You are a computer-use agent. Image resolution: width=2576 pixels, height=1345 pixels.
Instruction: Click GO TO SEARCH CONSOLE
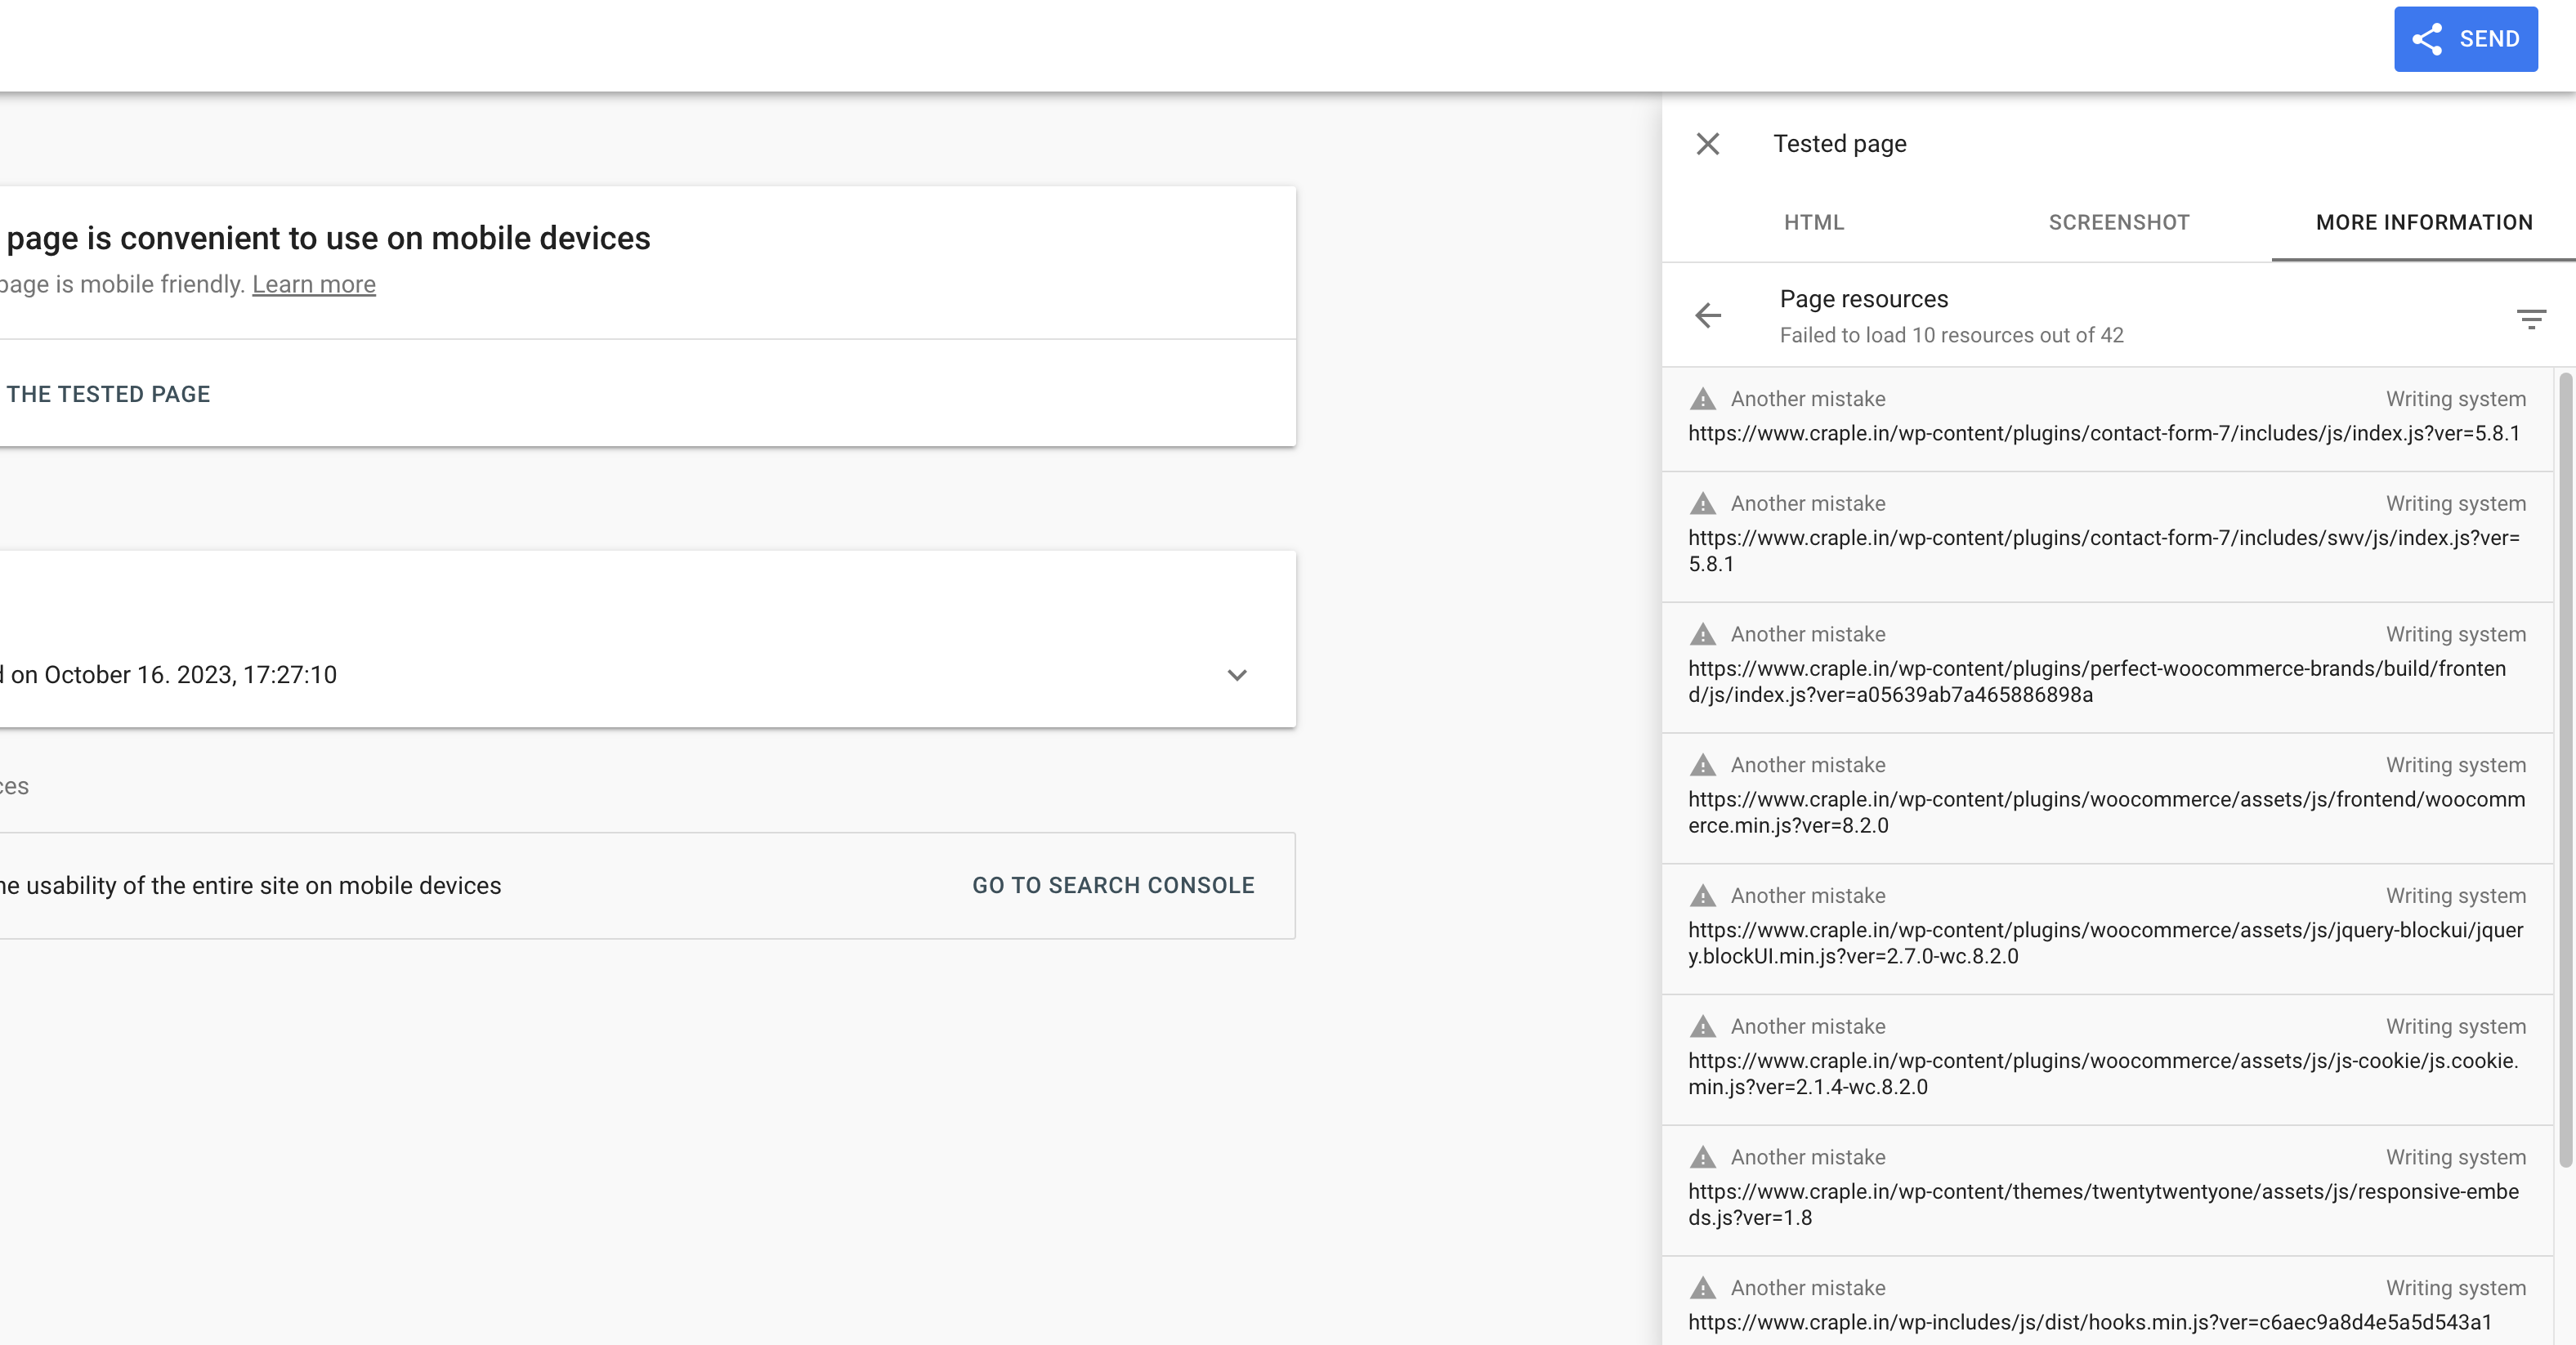1112,885
